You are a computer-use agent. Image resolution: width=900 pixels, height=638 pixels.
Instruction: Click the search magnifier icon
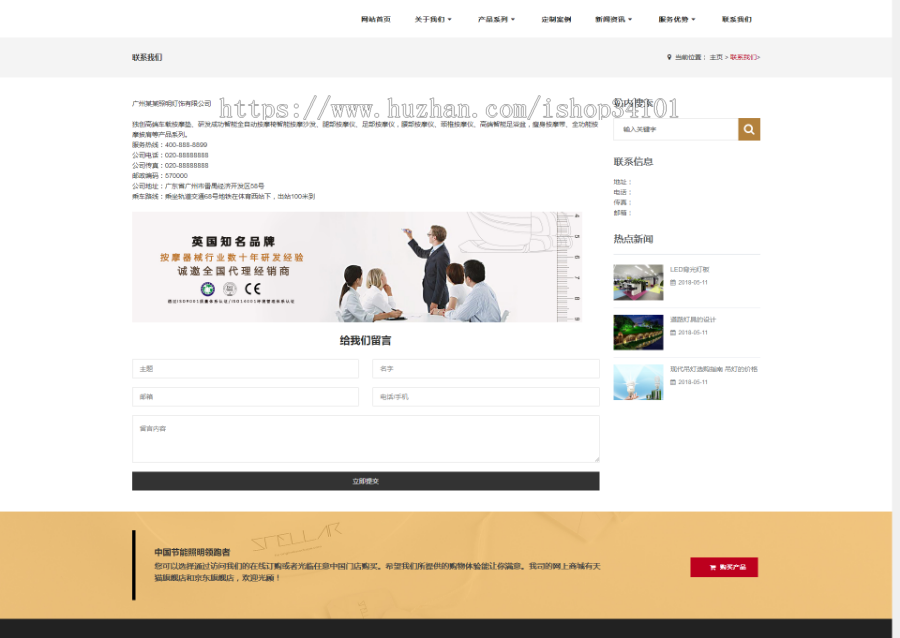(x=748, y=129)
